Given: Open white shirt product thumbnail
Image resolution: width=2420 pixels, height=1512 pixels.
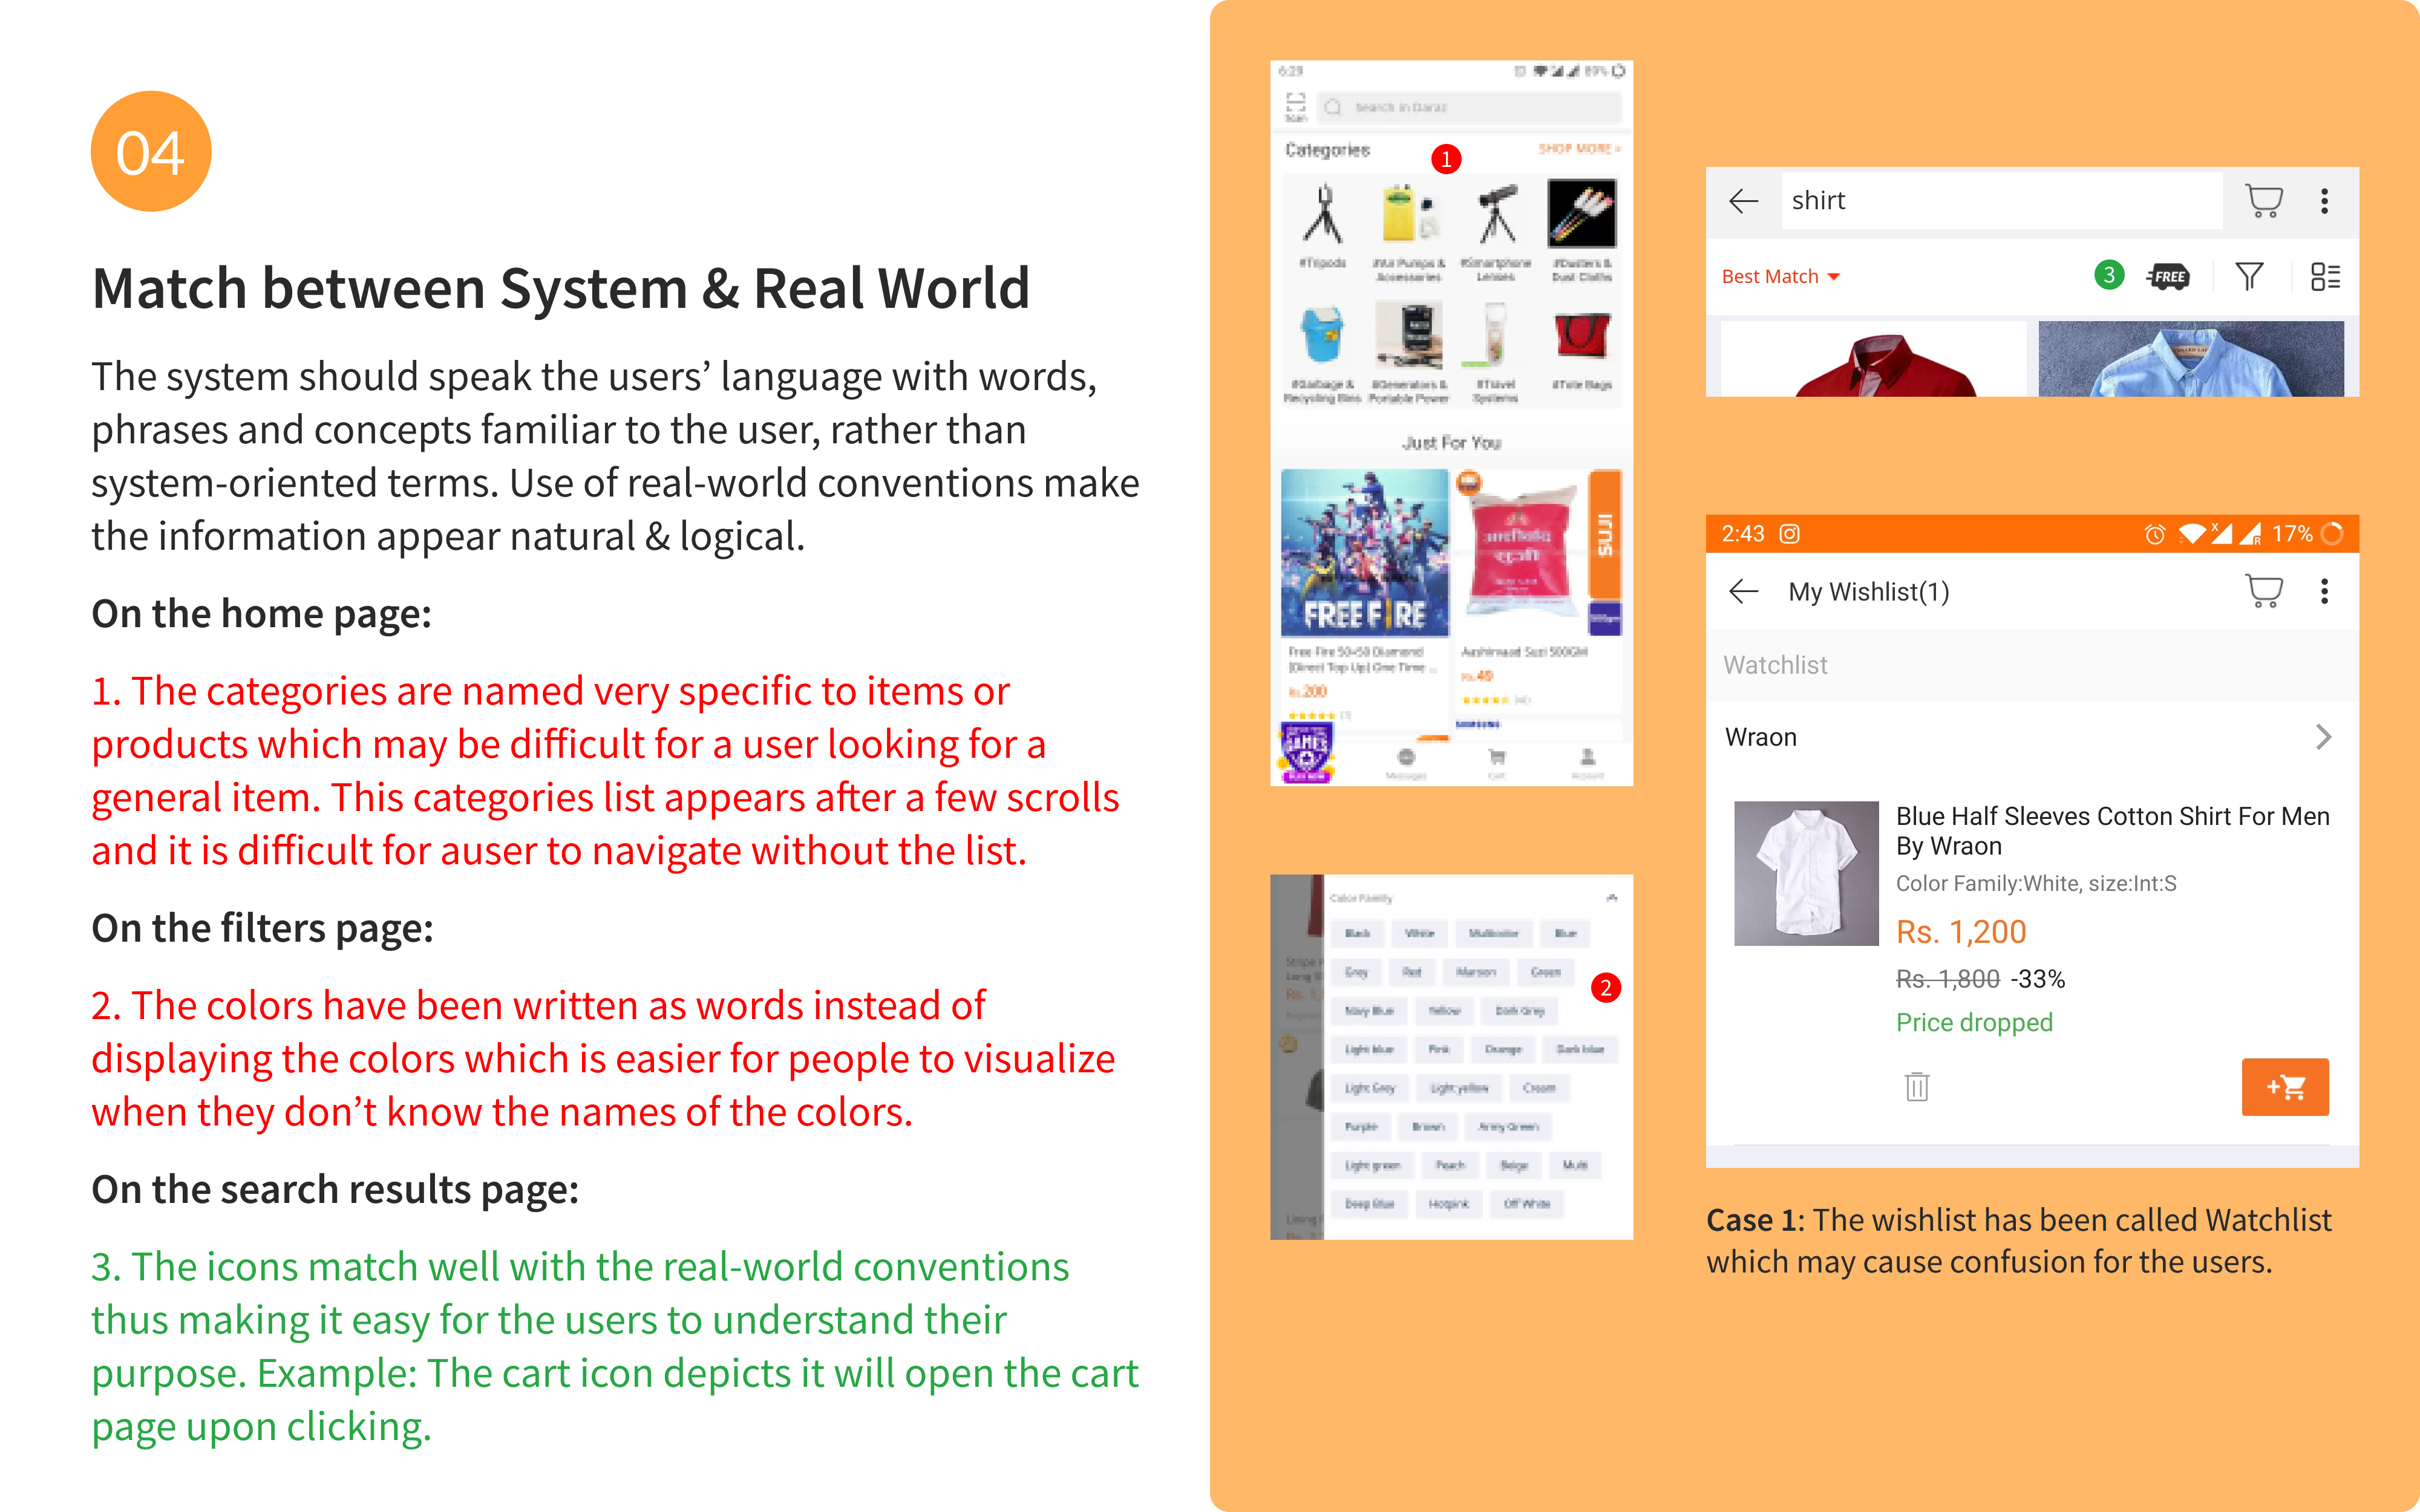Looking at the screenshot, I should click(1806, 873).
